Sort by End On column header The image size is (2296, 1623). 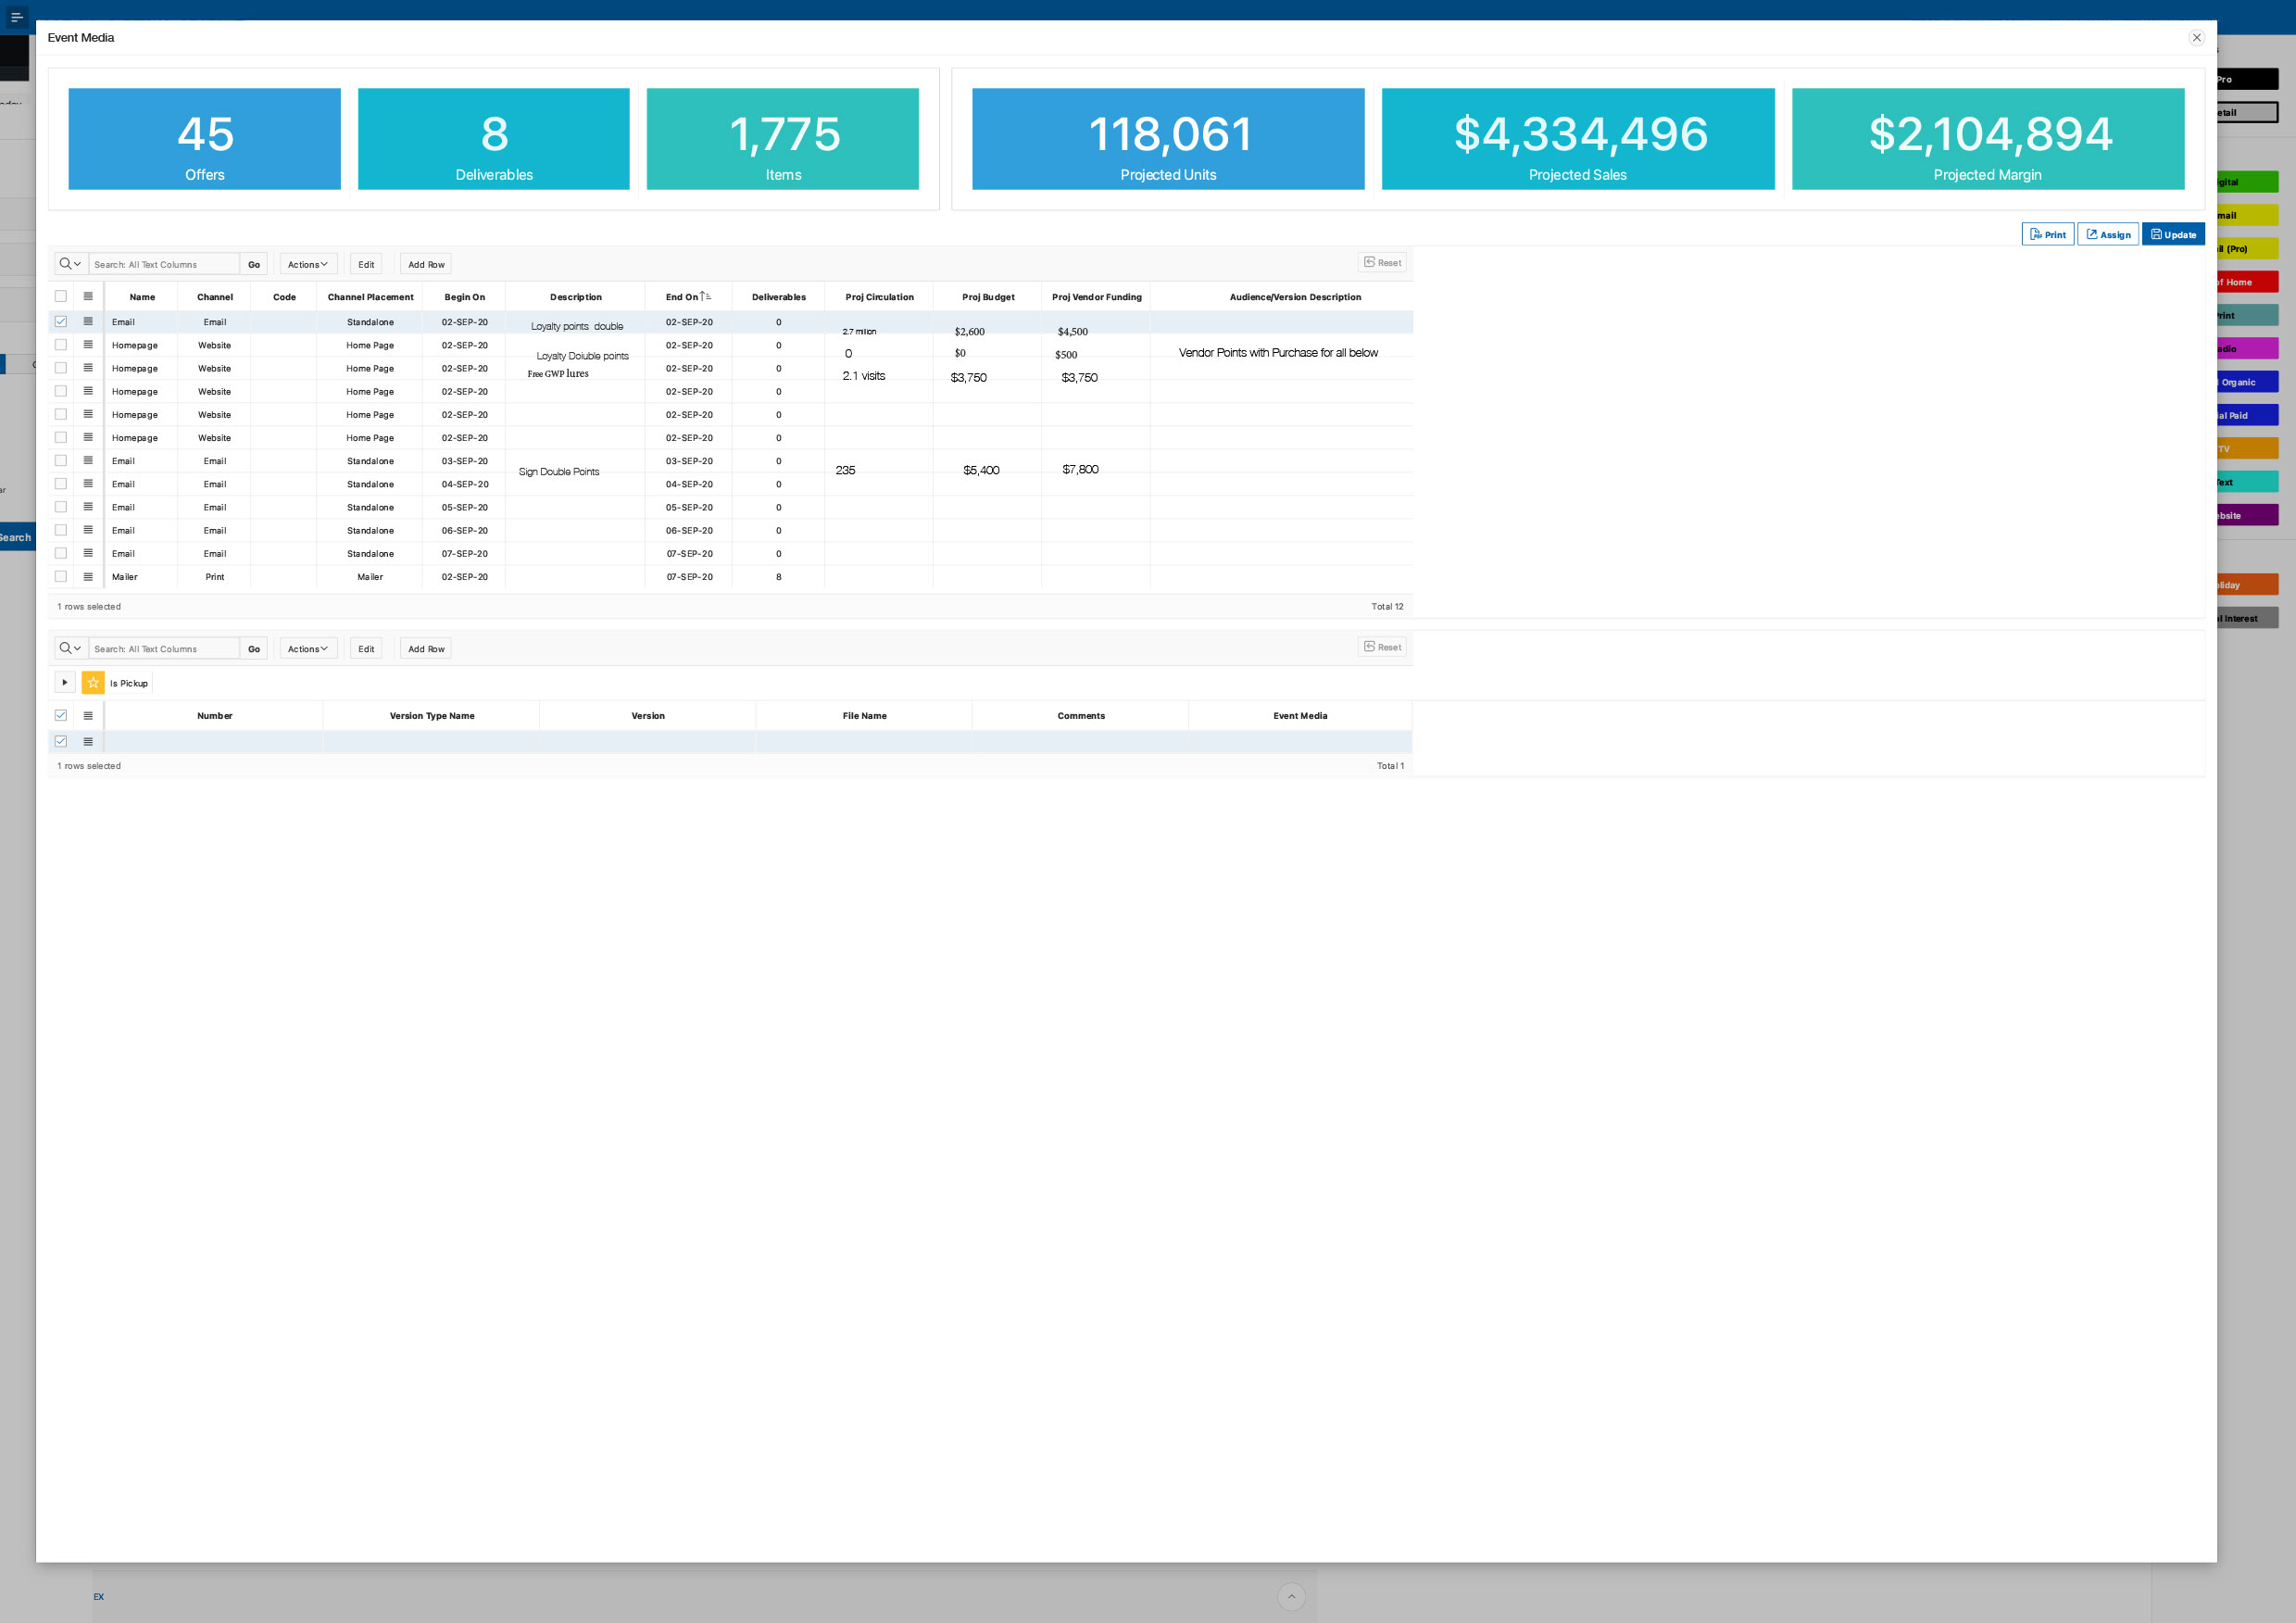pos(683,297)
